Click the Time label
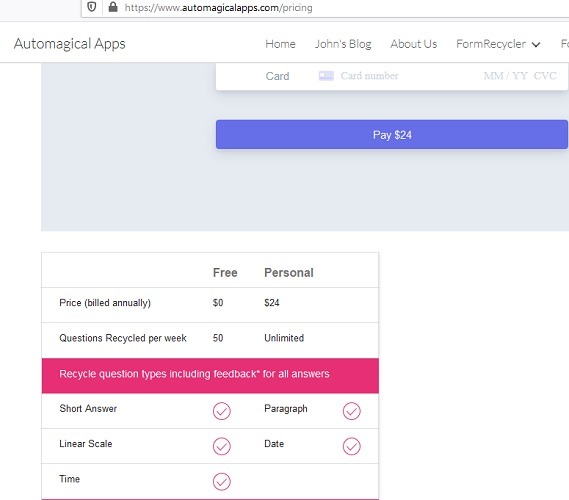This screenshot has height=500, width=569. (x=69, y=479)
